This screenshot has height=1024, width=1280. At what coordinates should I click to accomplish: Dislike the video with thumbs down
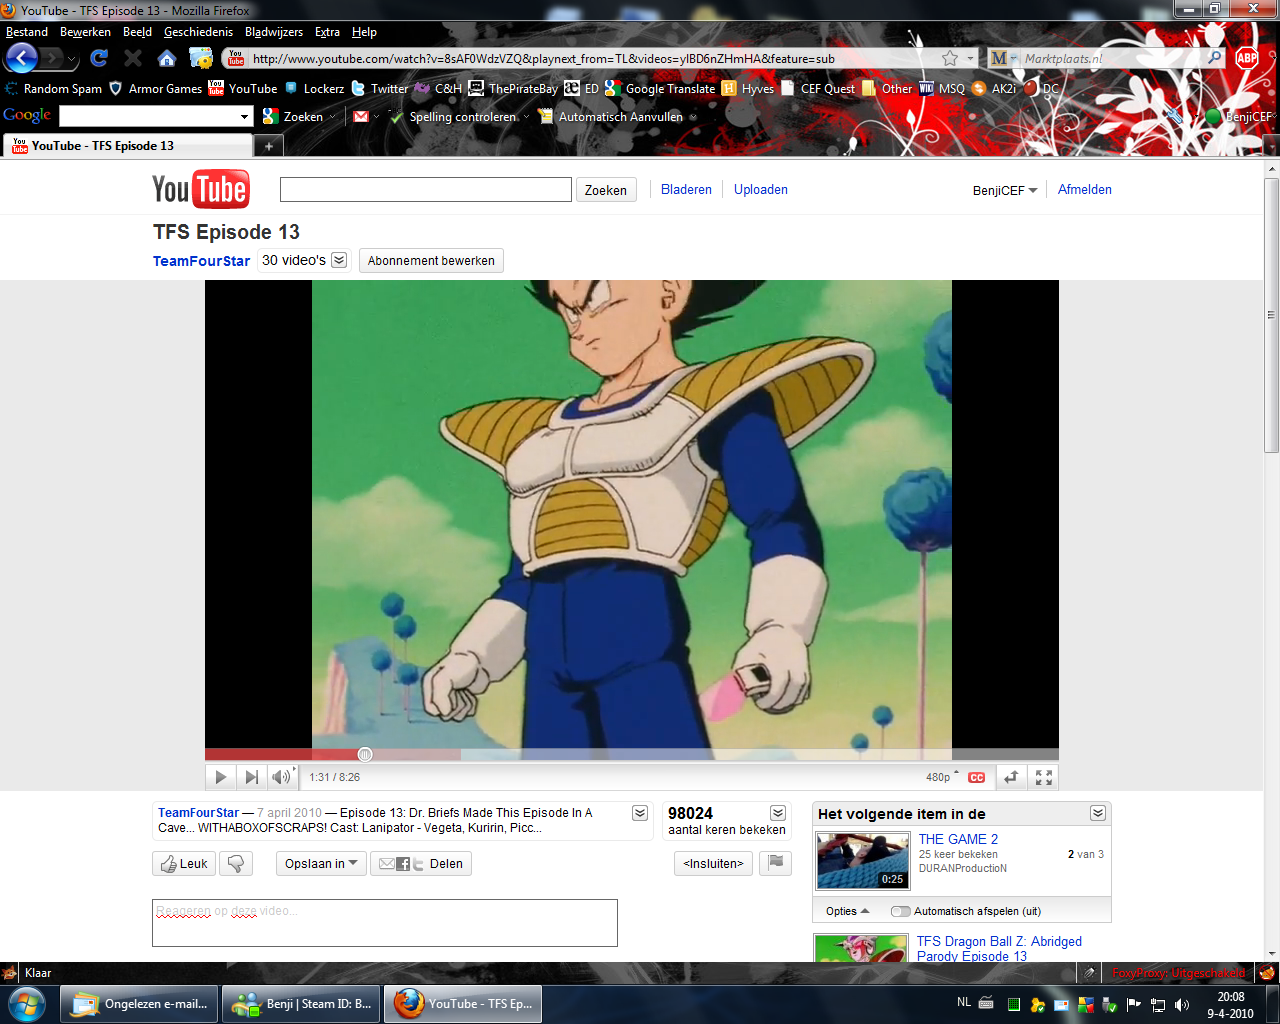click(x=235, y=863)
